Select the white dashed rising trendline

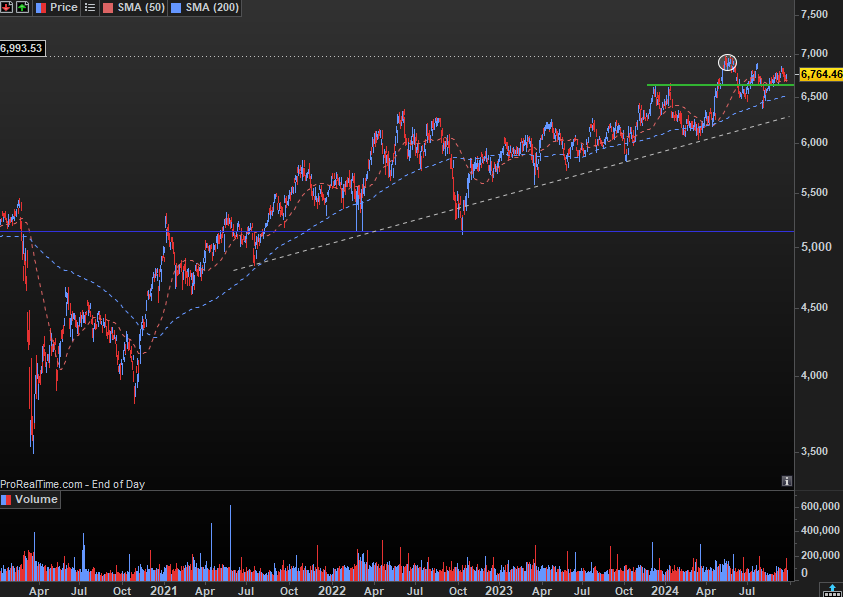[x=511, y=194]
